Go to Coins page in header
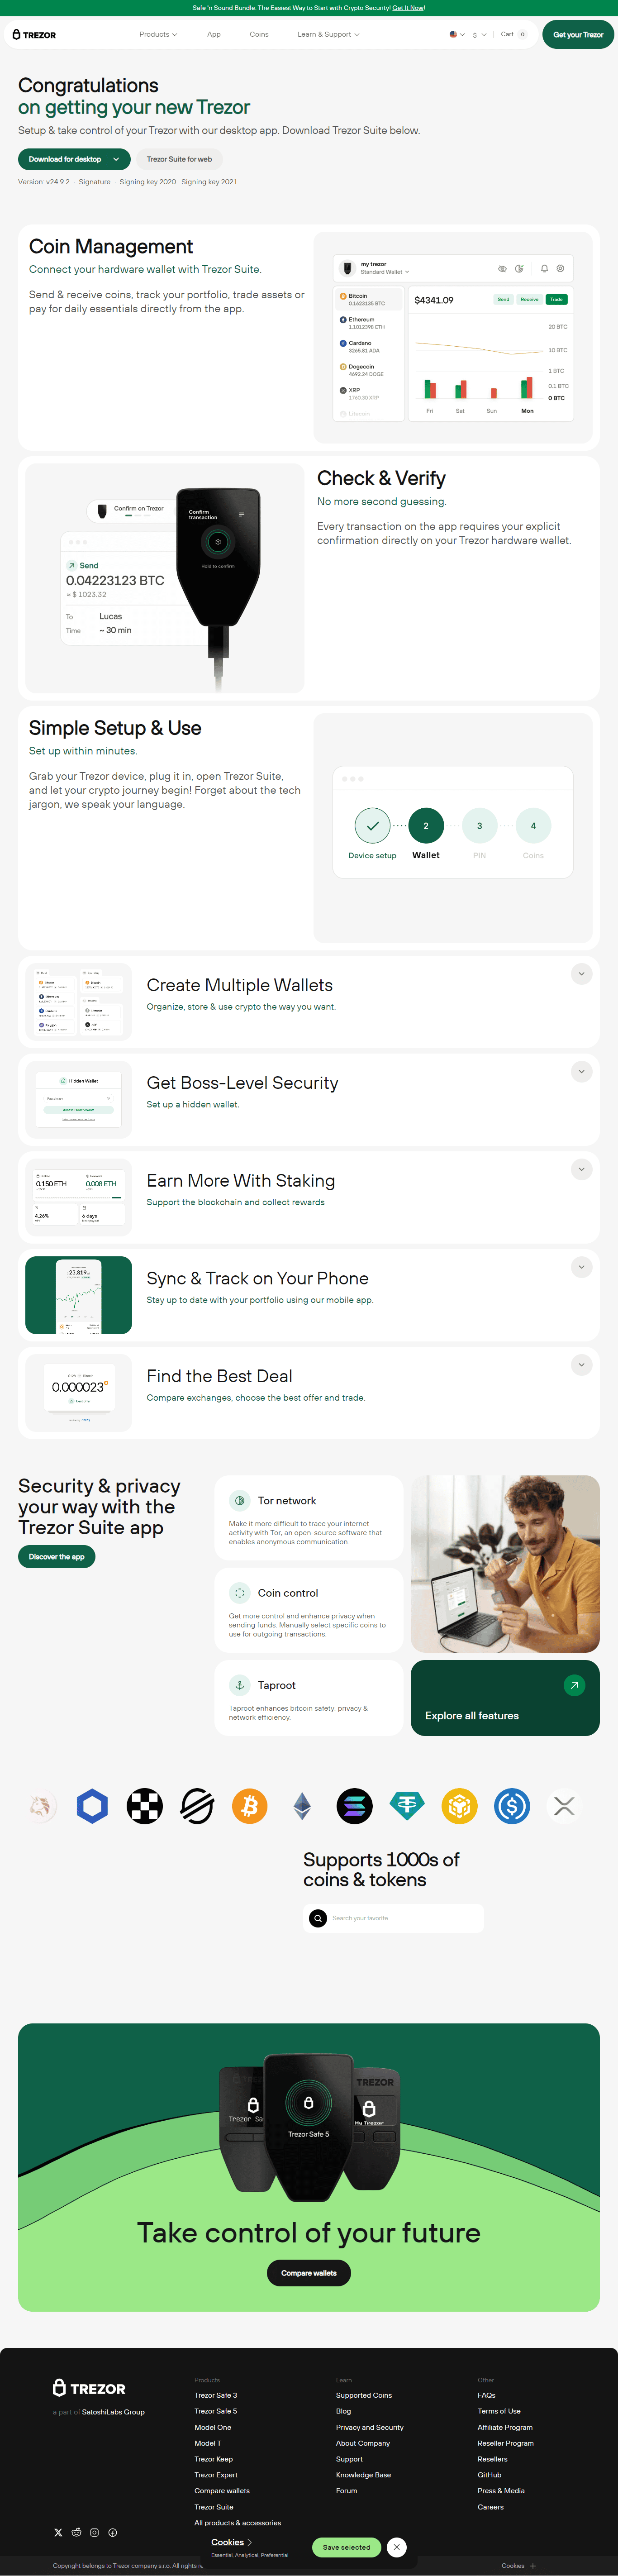Viewport: 618px width, 2576px height. point(259,34)
